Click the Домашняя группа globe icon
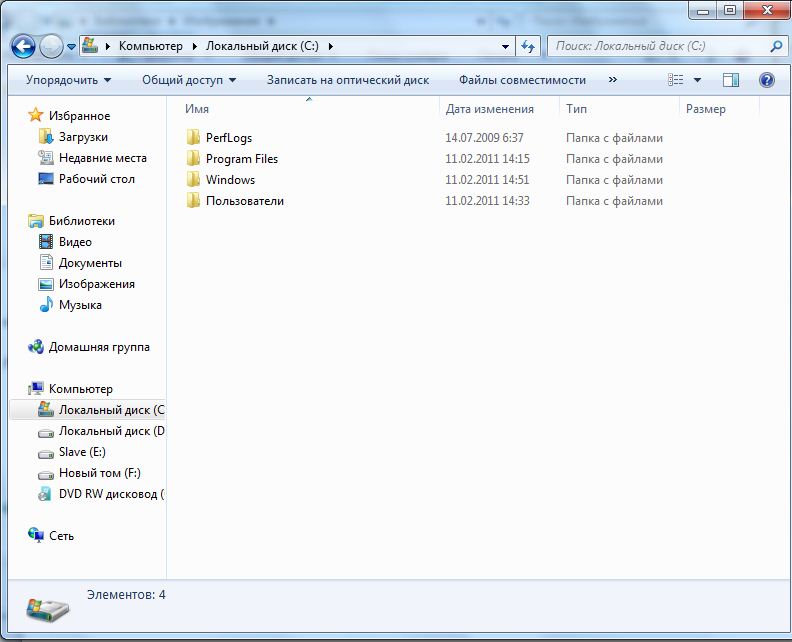Viewport: 792px width, 642px height. 36,347
